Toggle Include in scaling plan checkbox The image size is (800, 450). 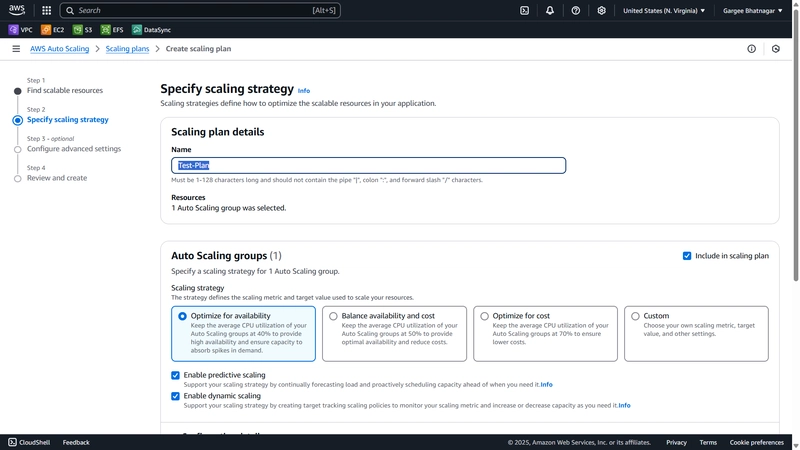point(687,256)
